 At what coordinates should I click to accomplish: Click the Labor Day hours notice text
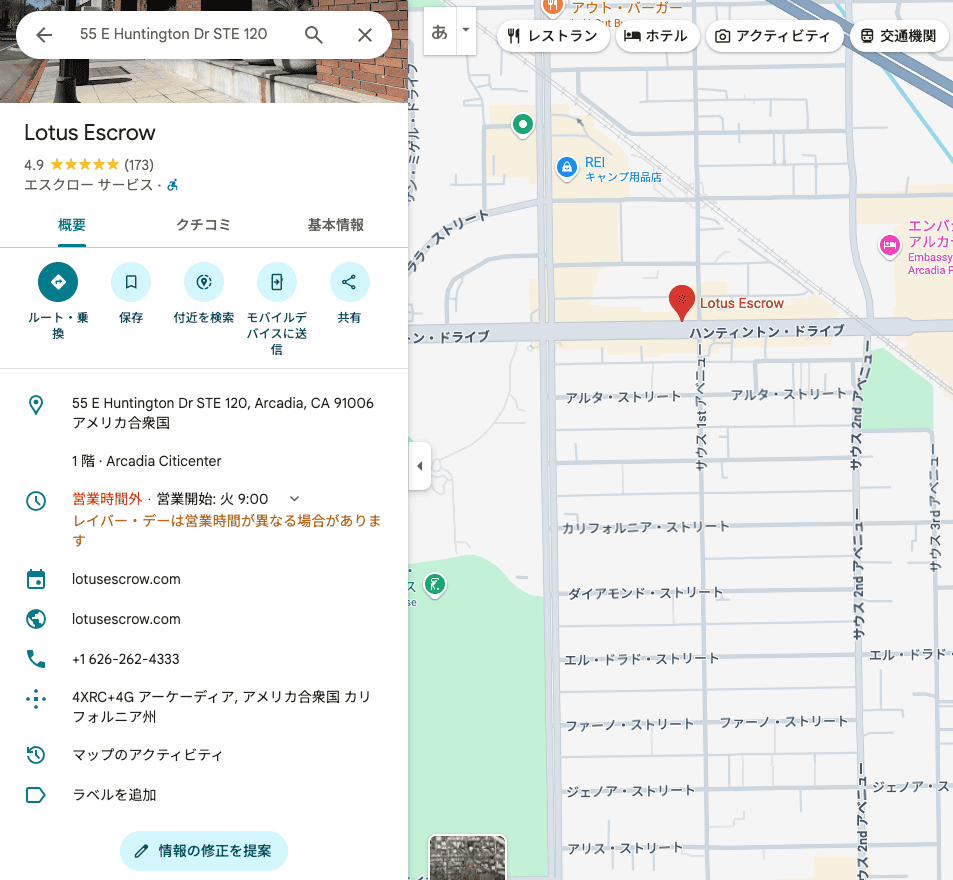tap(227, 530)
